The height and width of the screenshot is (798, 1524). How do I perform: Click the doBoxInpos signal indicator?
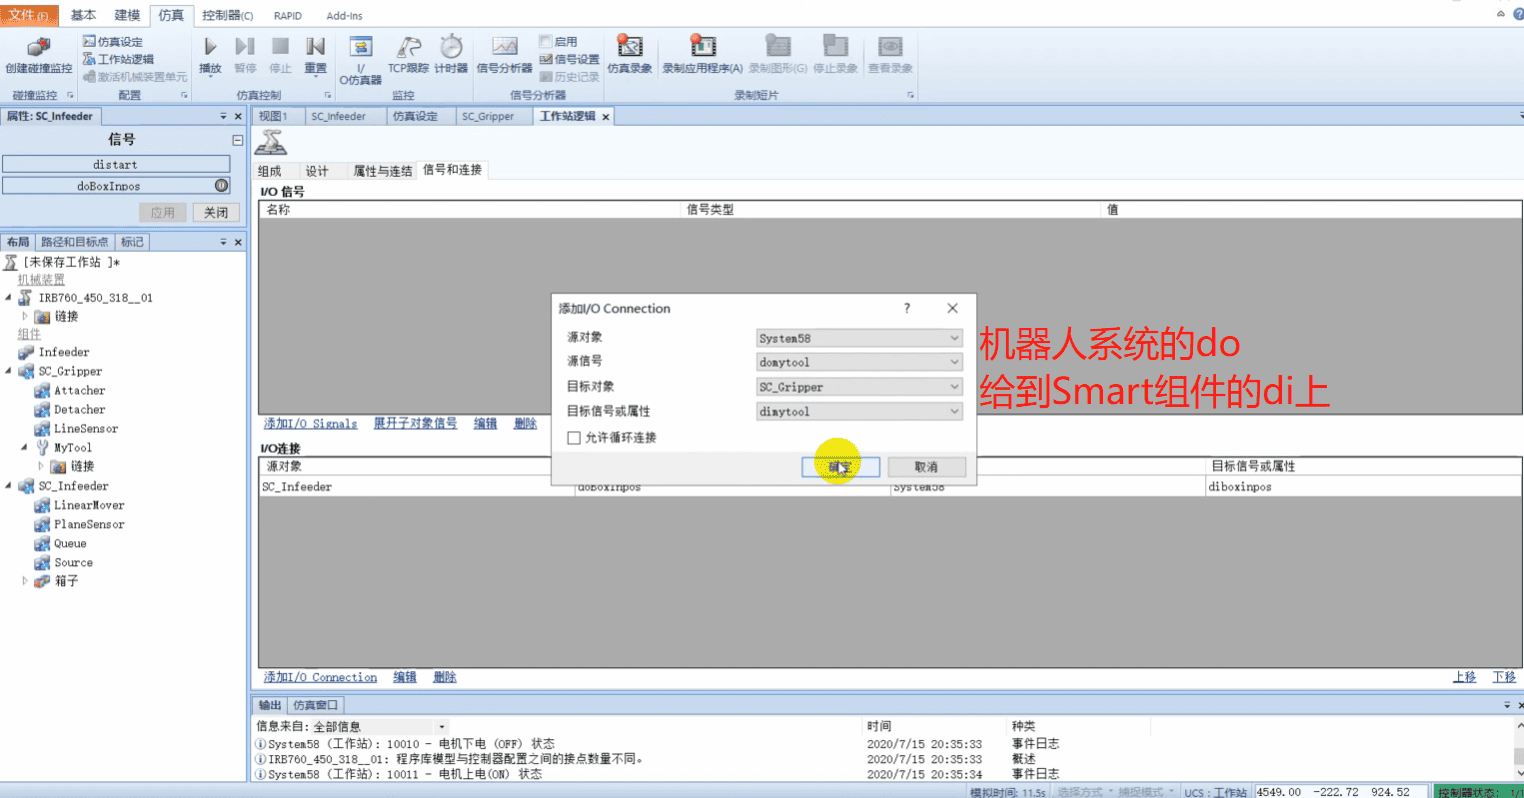(221, 185)
